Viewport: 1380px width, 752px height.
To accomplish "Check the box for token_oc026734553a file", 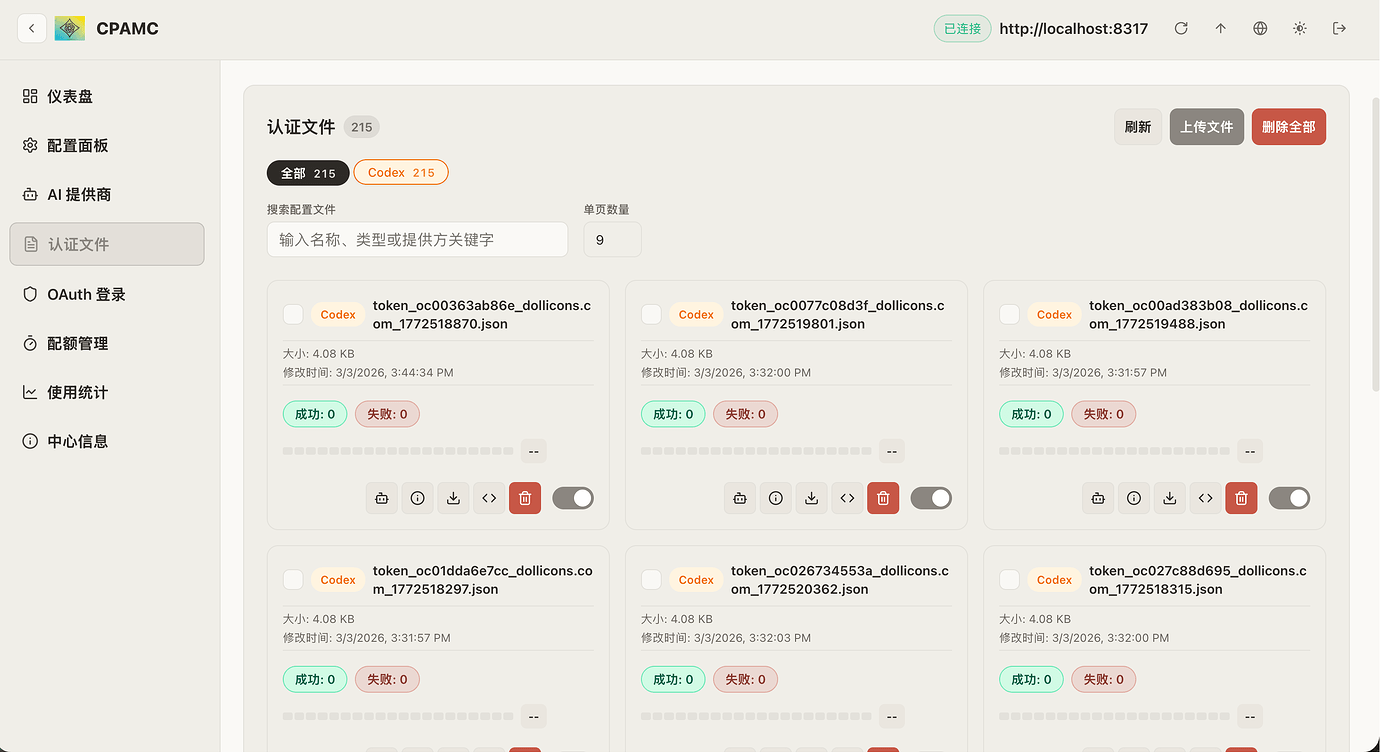I will pyautogui.click(x=651, y=579).
